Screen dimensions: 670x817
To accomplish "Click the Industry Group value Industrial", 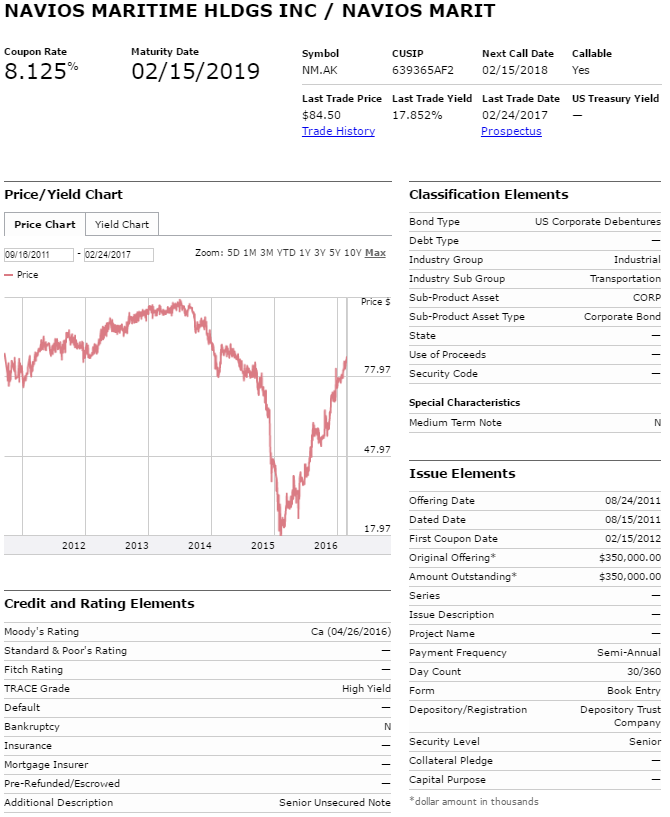I will coord(637,259).
